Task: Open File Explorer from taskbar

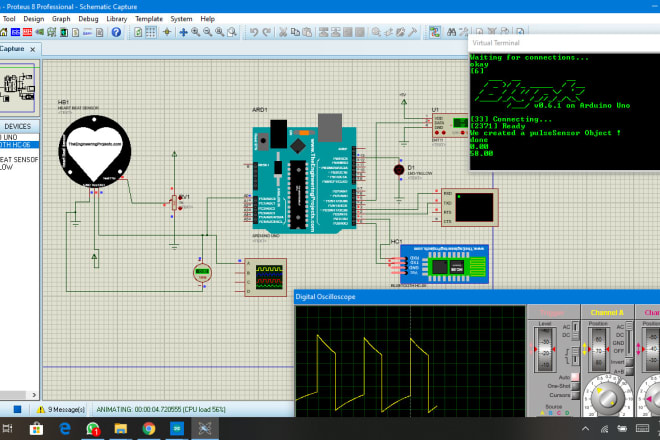Action: click(120, 429)
